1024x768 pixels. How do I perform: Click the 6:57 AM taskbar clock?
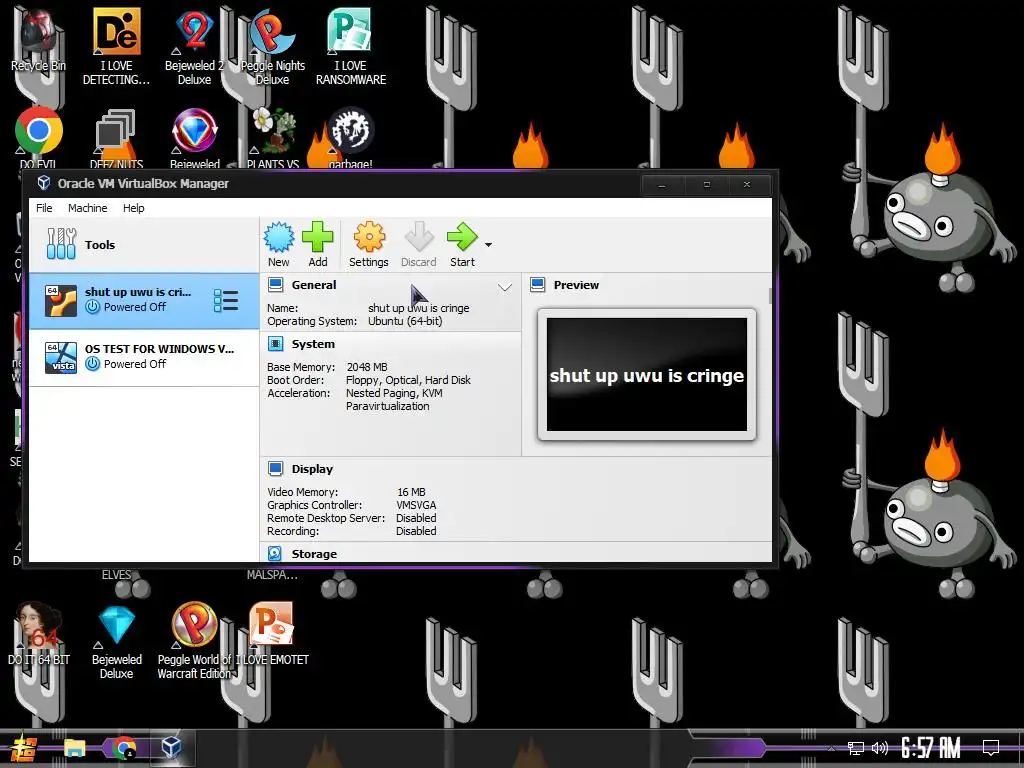(x=931, y=747)
